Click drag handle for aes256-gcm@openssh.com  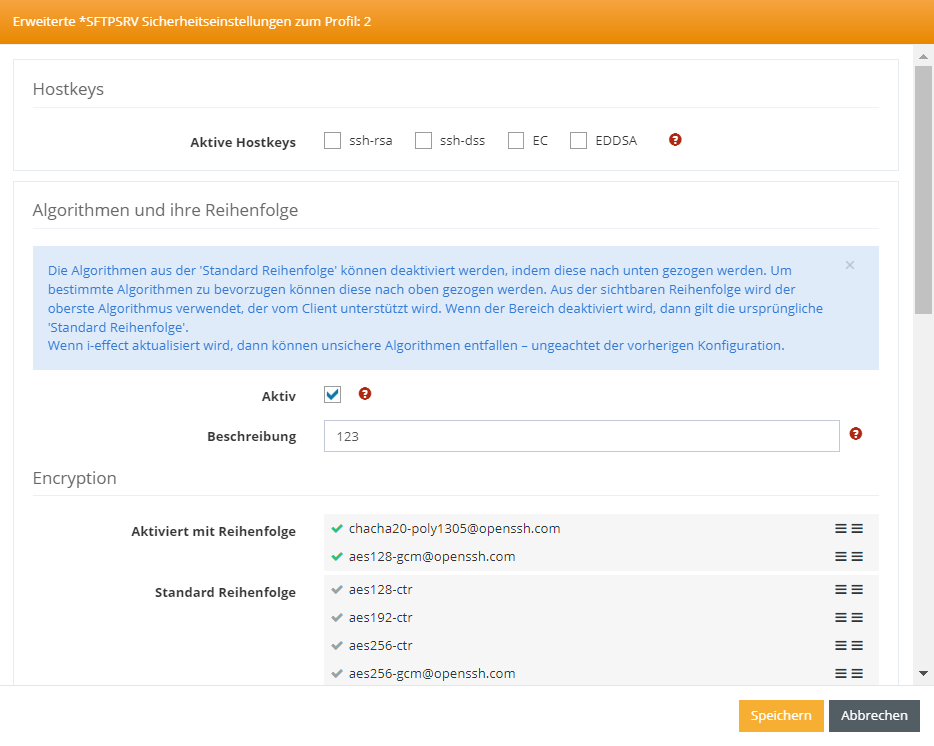849,674
